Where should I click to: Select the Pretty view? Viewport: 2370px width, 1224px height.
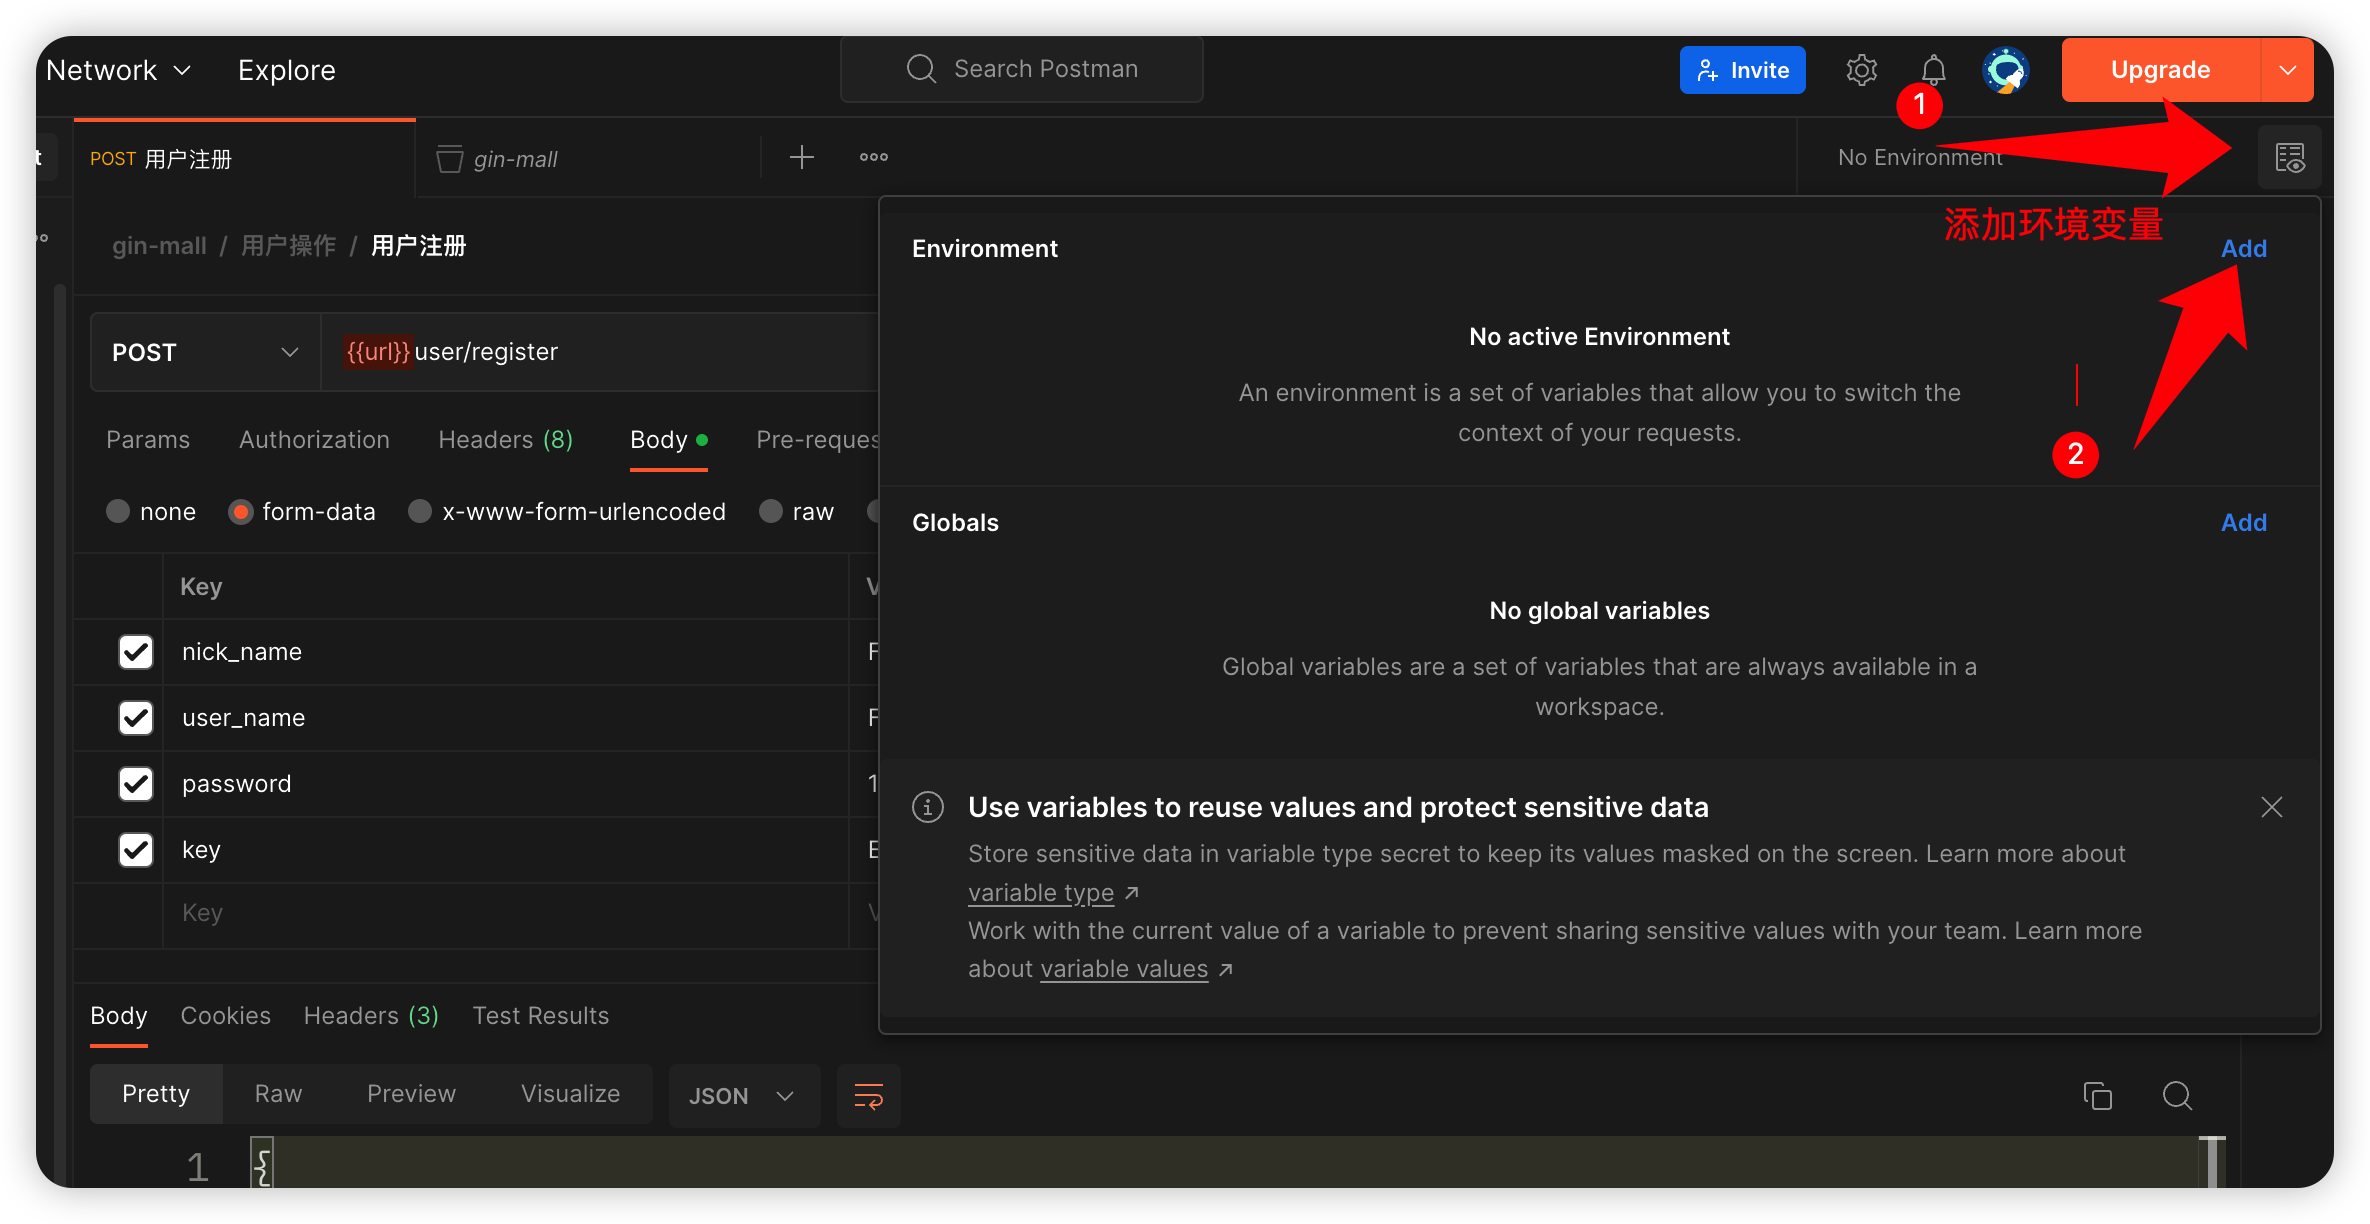(156, 1094)
